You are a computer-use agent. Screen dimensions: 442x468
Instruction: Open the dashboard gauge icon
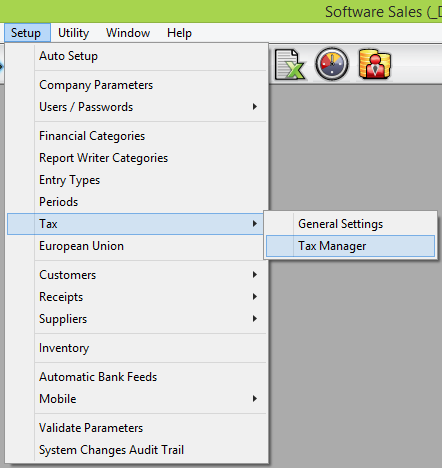tap(332, 64)
